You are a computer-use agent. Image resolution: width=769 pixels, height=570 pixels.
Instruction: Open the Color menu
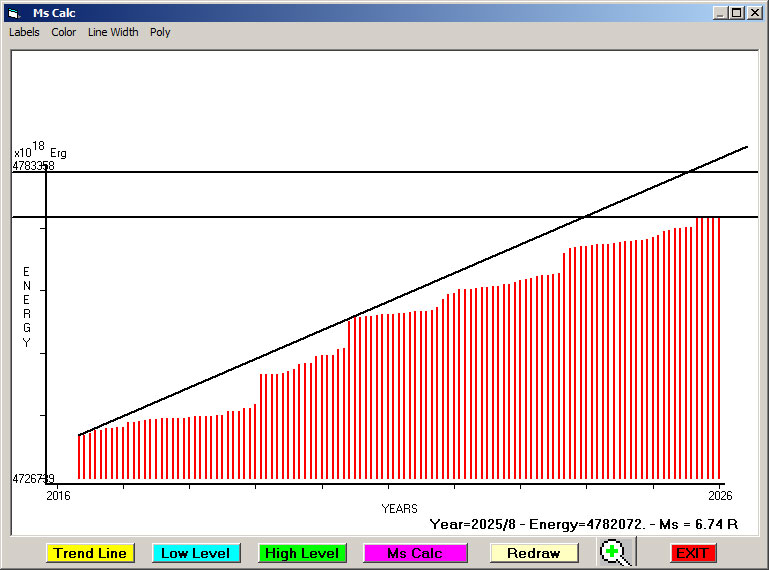click(64, 32)
